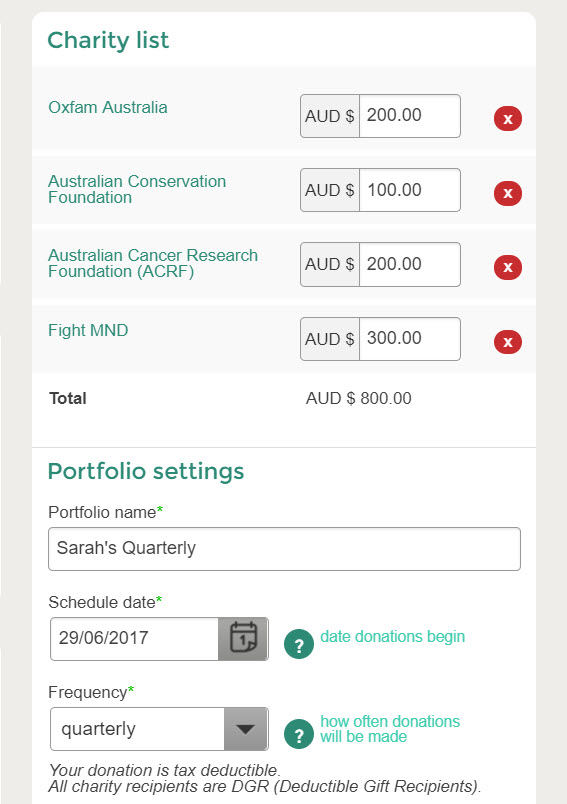Click the date donations begin help text
The height and width of the screenshot is (804, 567).
click(x=393, y=636)
